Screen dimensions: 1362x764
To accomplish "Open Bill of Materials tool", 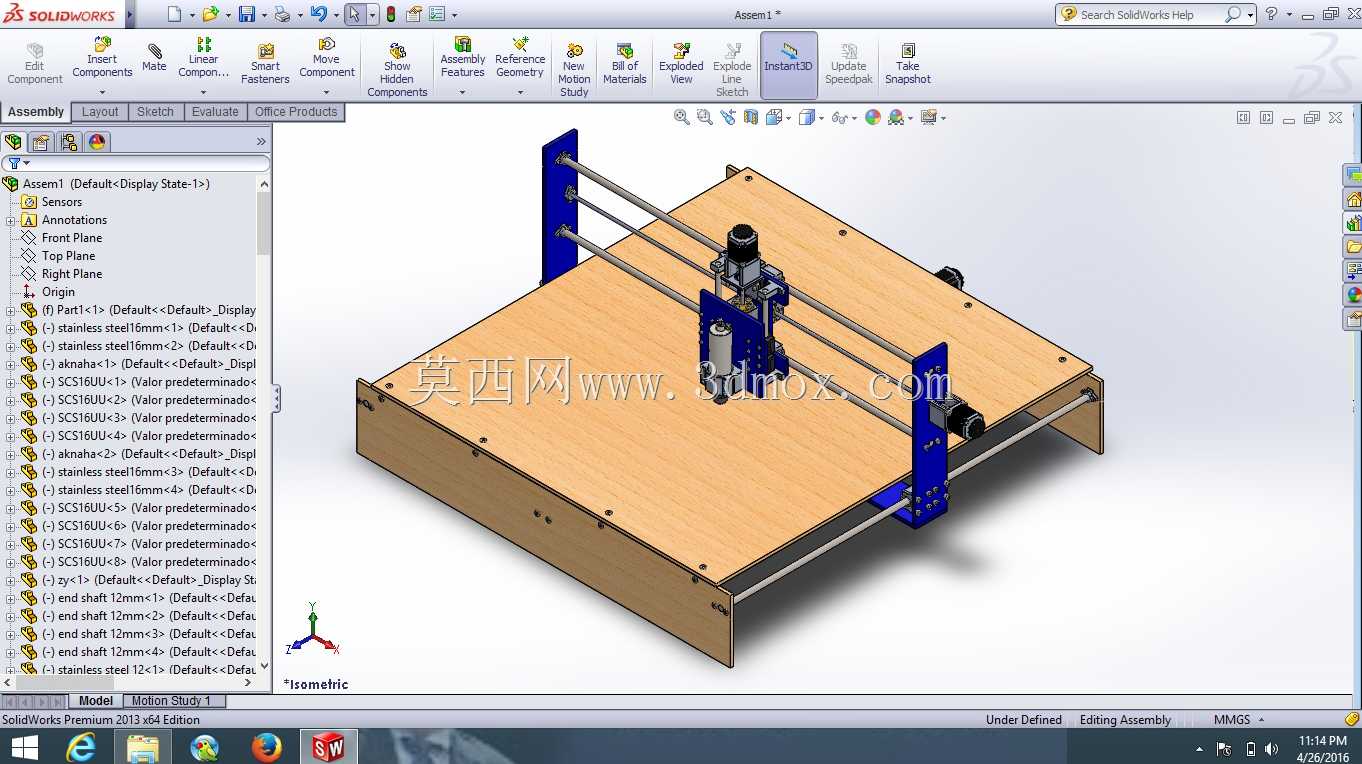I will (x=625, y=64).
